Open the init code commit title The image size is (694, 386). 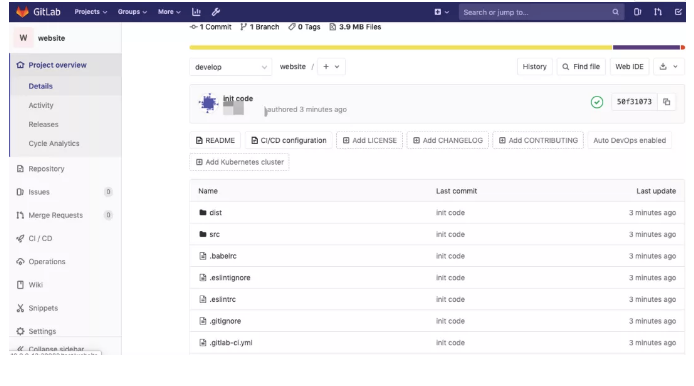tap(238, 98)
